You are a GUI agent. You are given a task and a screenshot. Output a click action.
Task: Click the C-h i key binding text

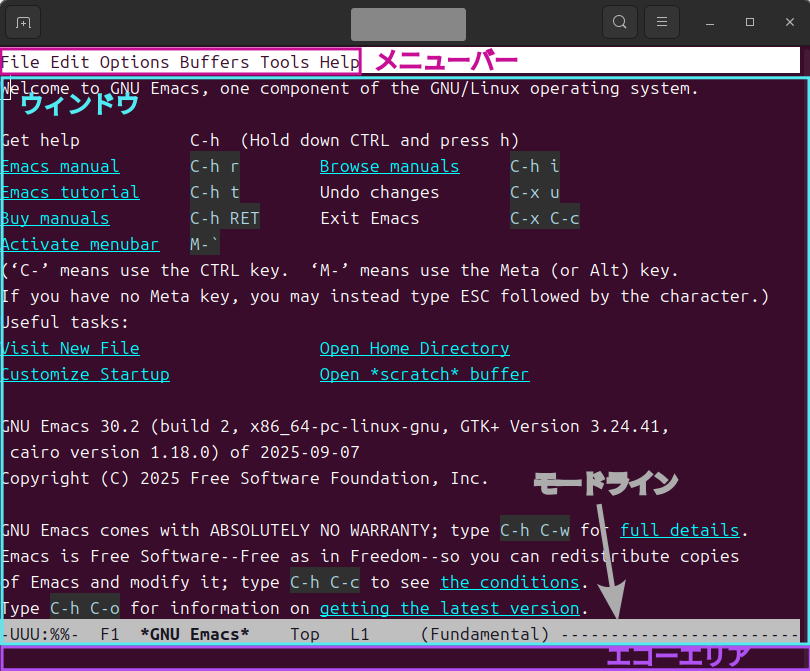[x=535, y=166]
